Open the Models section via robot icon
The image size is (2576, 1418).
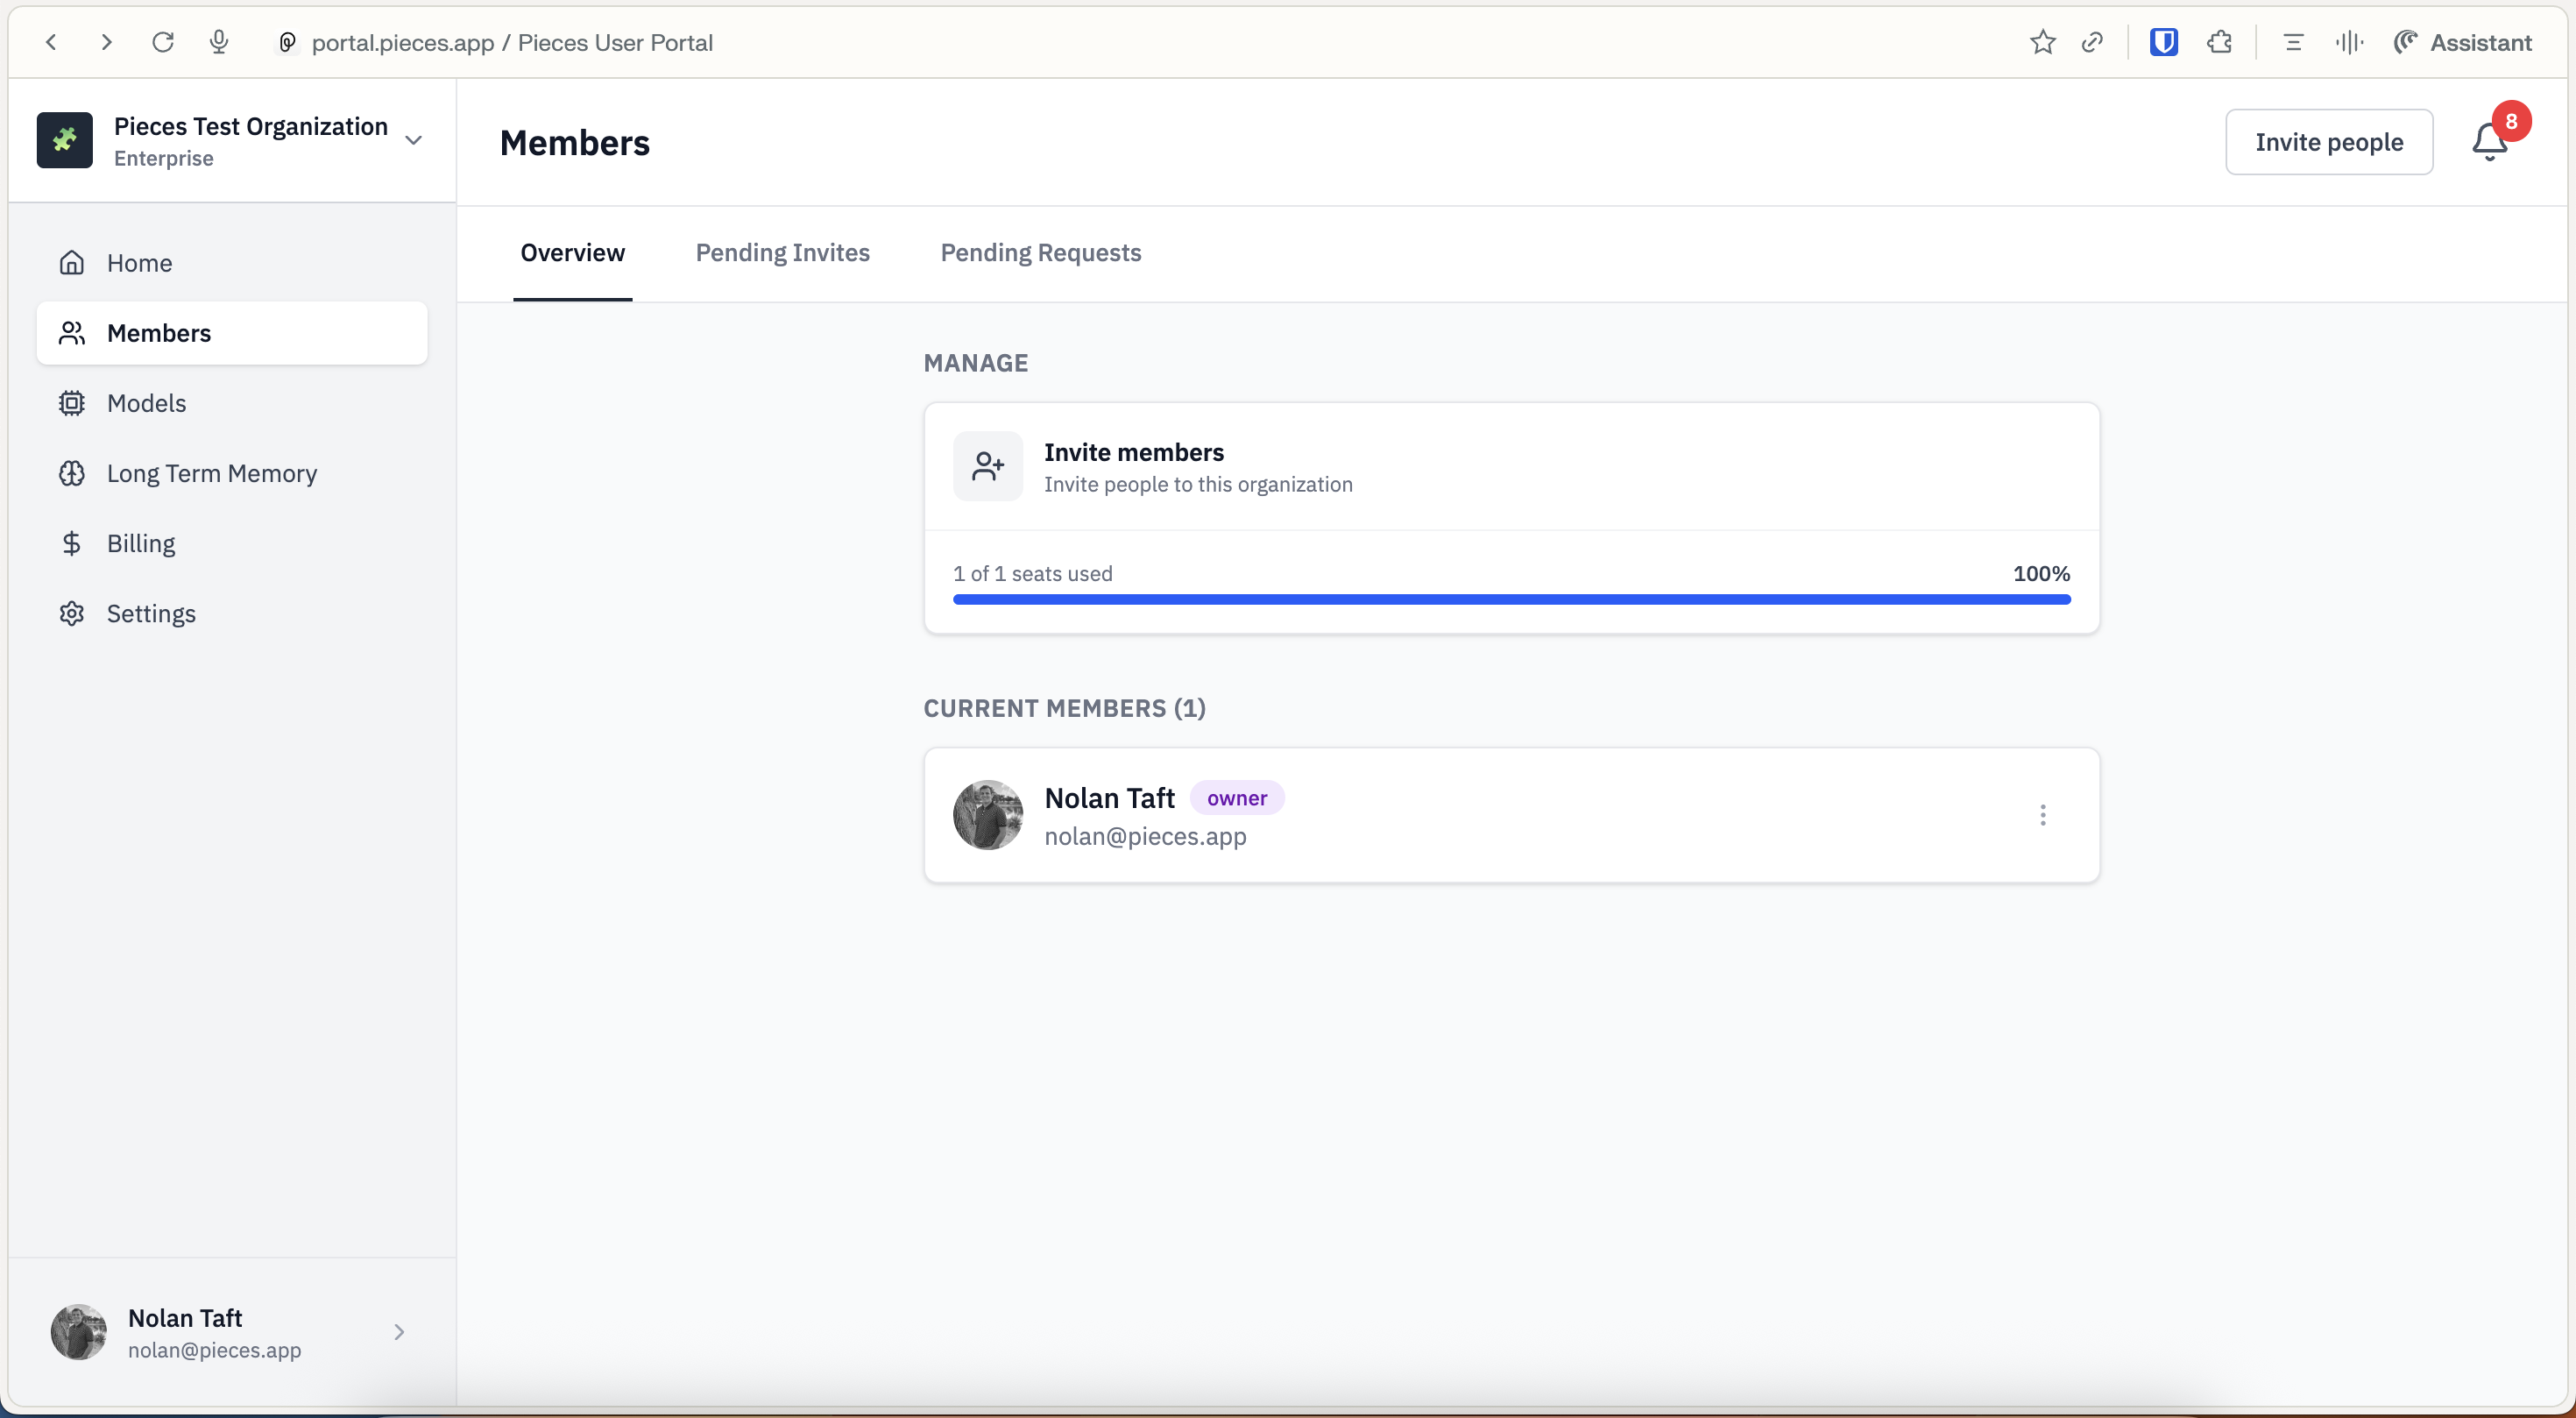[x=72, y=403]
